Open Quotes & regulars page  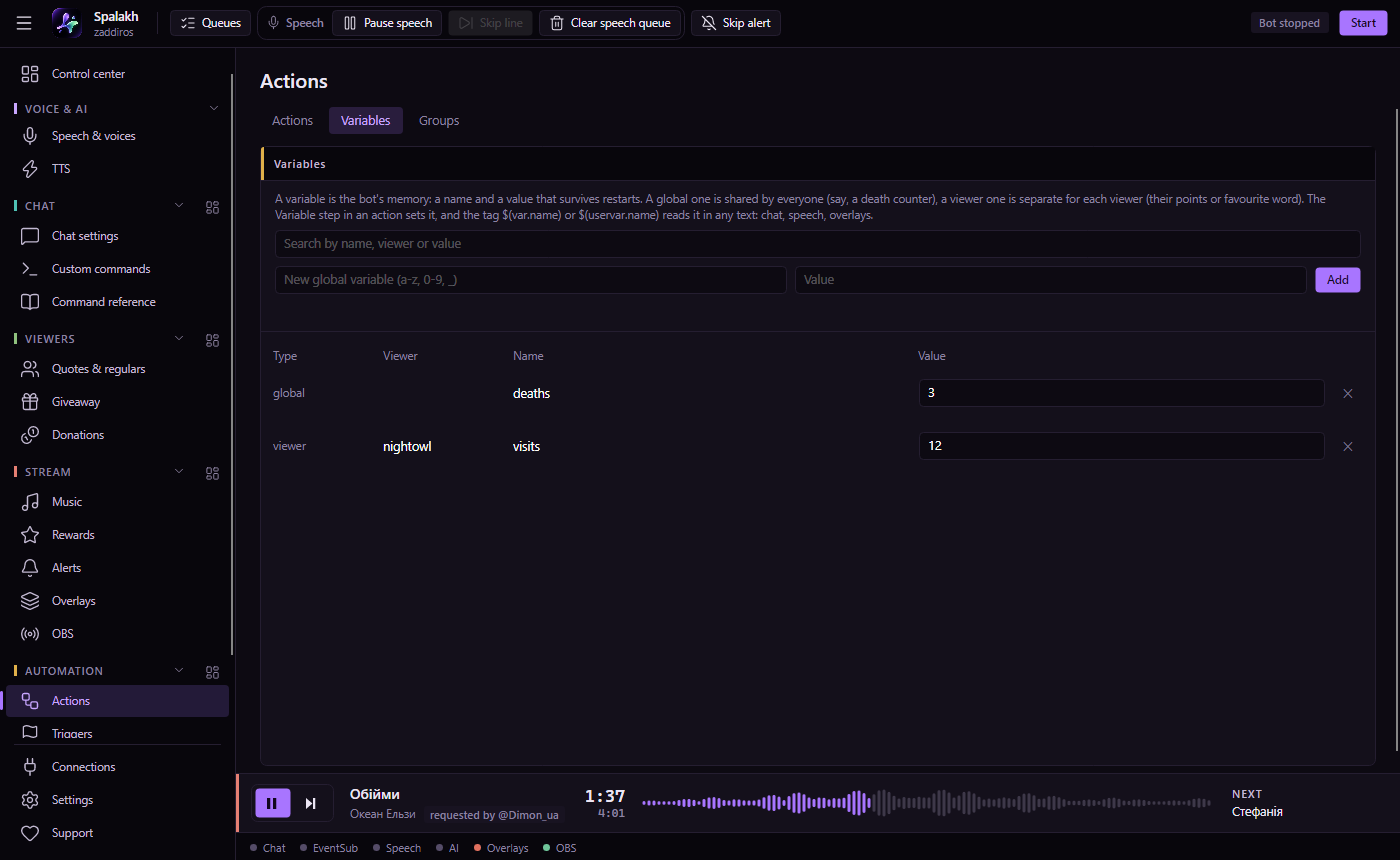[117, 369]
